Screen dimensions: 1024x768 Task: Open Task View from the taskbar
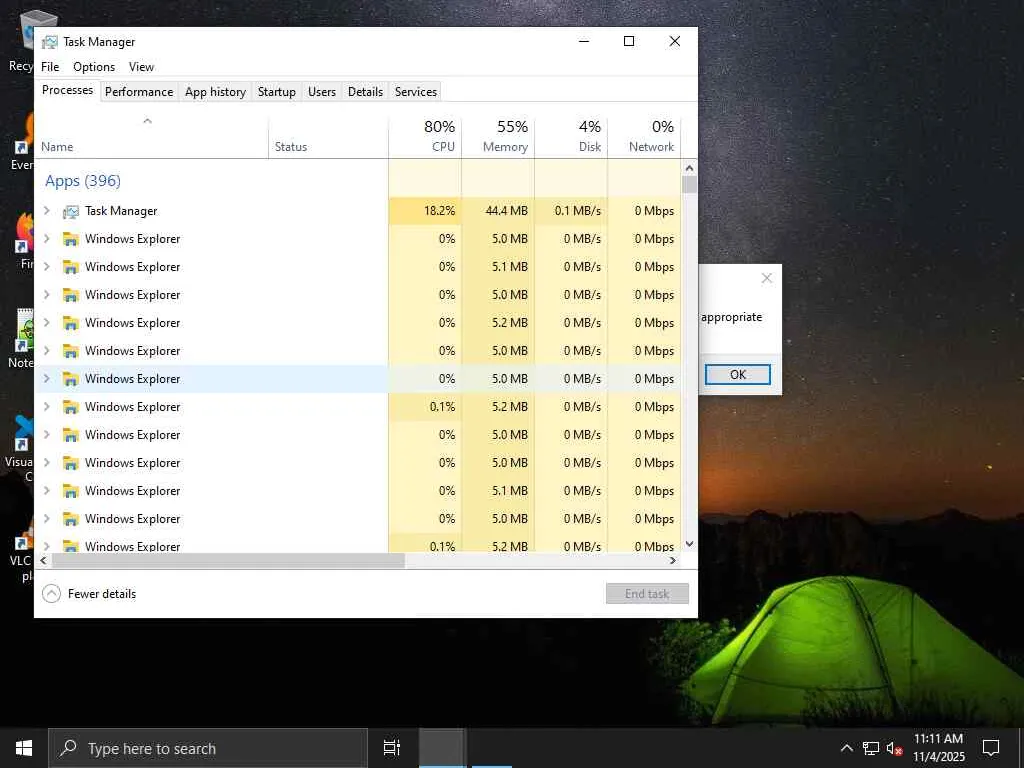click(x=392, y=748)
